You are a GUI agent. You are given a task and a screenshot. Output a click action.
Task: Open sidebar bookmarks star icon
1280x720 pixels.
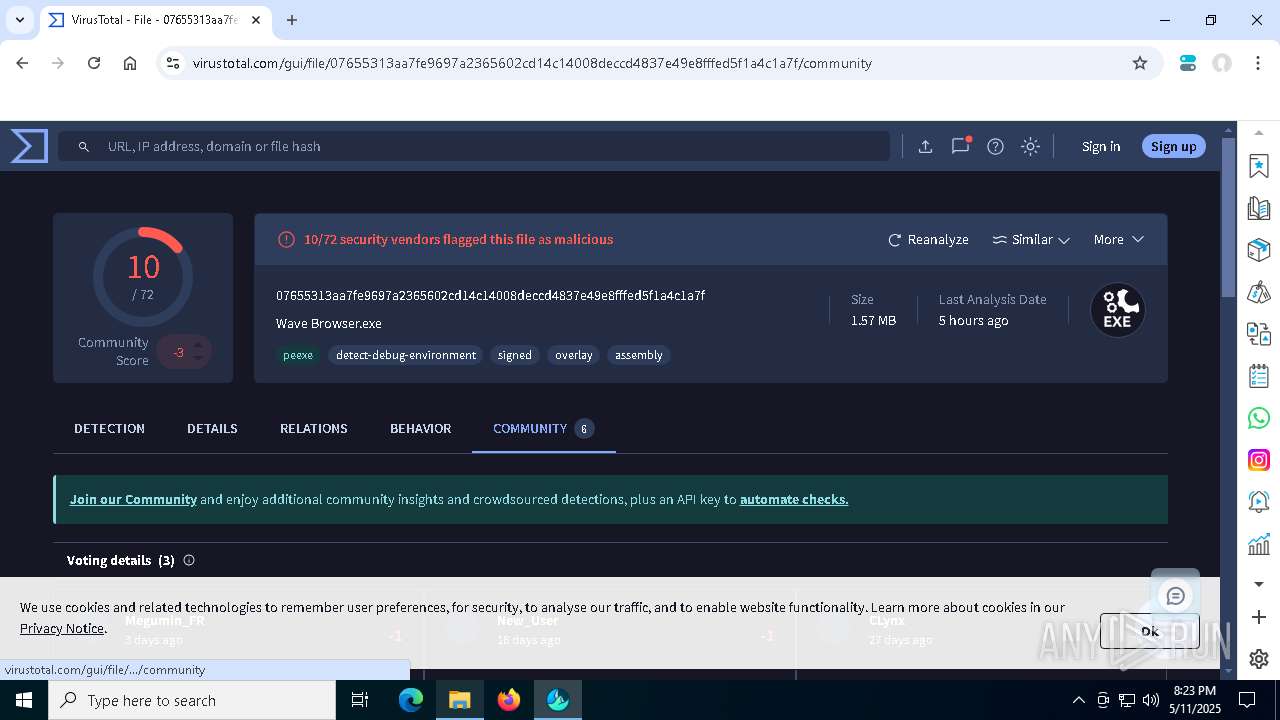coord(1259,166)
